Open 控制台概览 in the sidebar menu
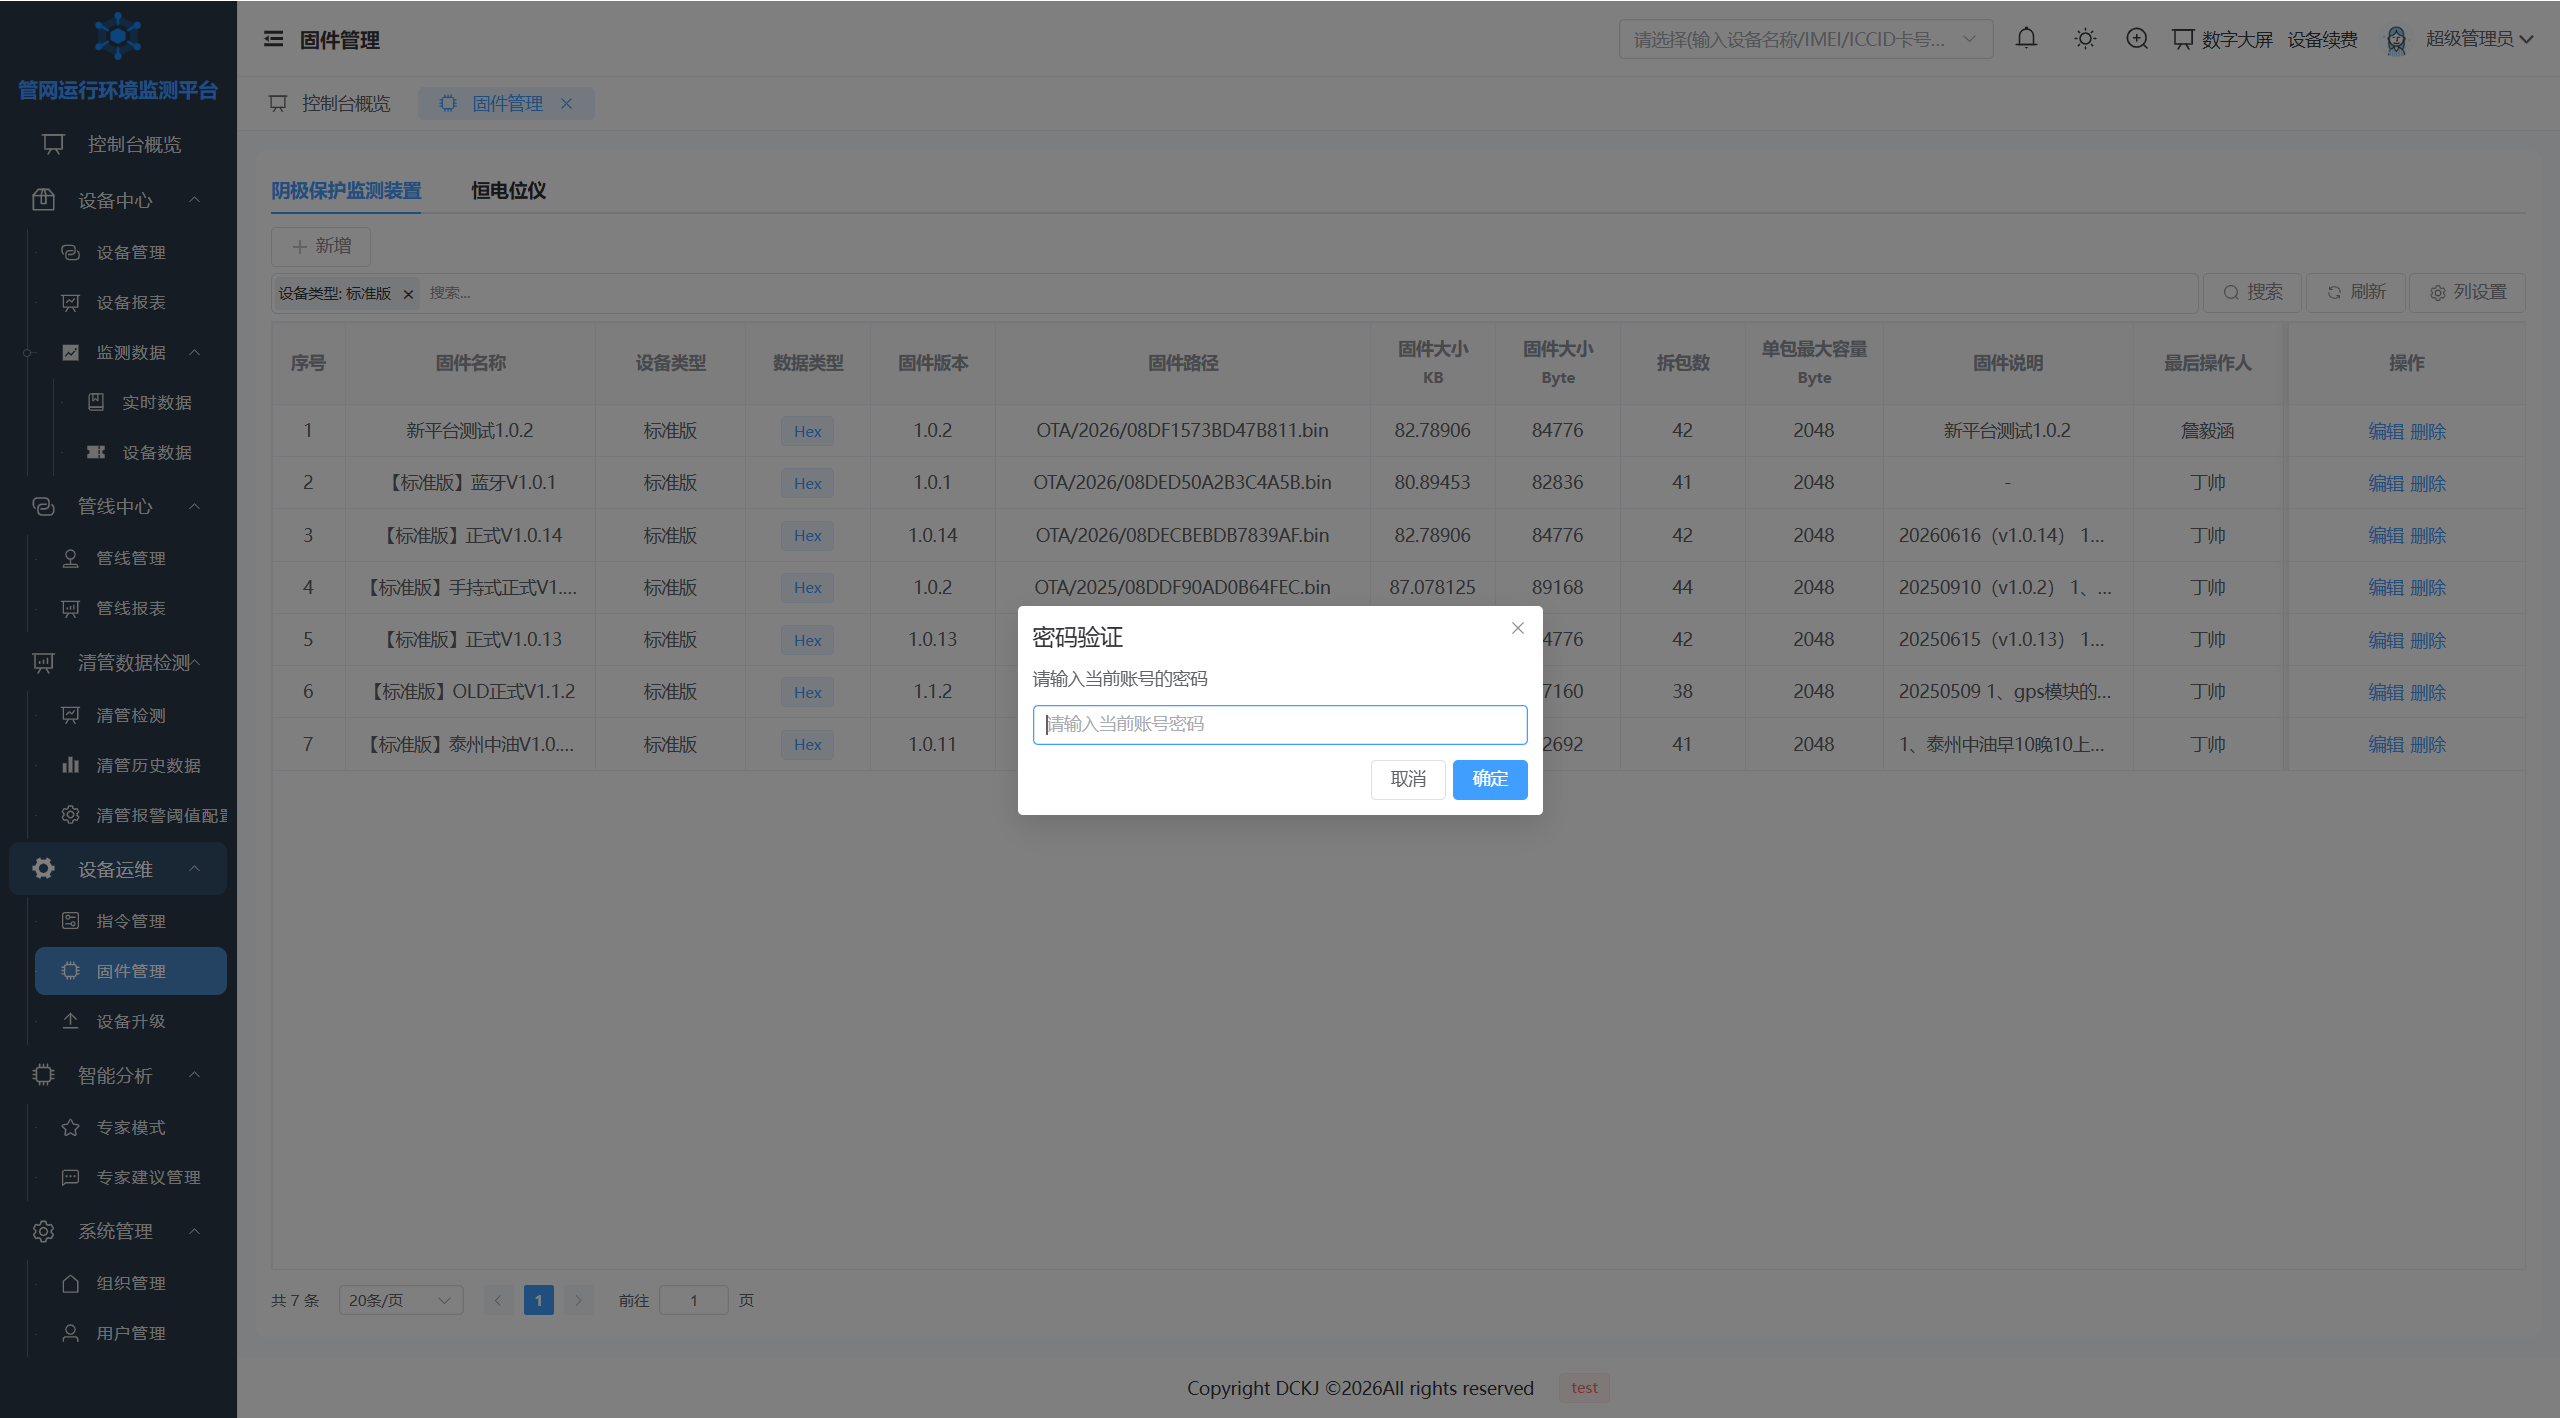This screenshot has height=1418, width=2560. coord(118,144)
